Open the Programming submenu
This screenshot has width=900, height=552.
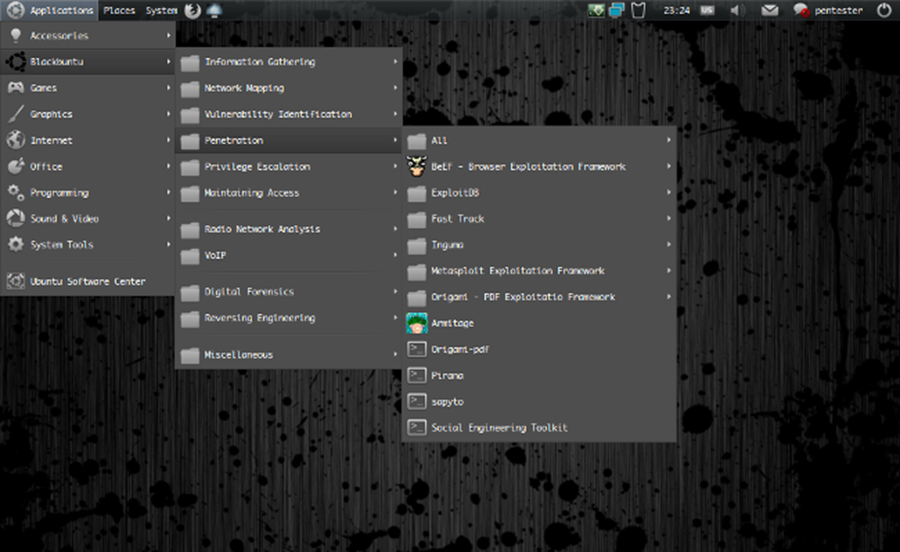point(88,192)
